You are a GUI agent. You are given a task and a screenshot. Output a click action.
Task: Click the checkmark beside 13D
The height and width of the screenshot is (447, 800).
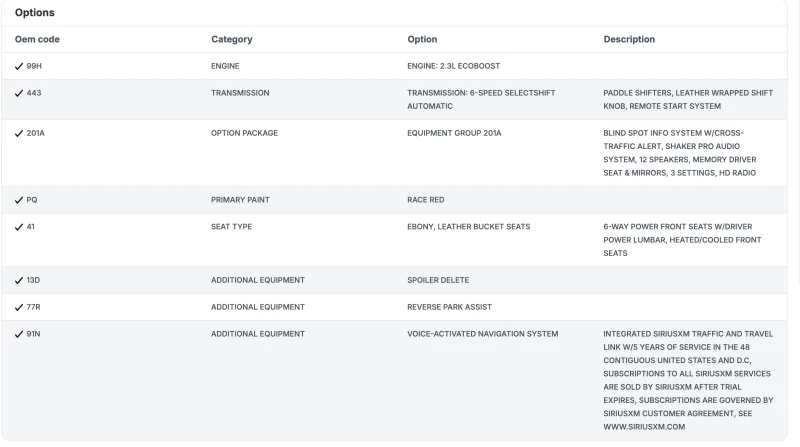19,280
